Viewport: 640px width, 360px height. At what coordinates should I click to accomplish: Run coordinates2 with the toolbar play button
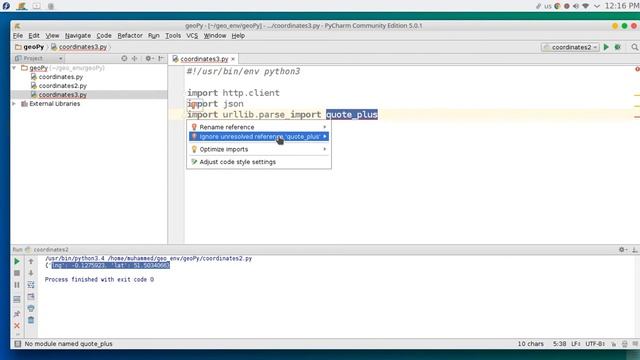tap(606, 47)
